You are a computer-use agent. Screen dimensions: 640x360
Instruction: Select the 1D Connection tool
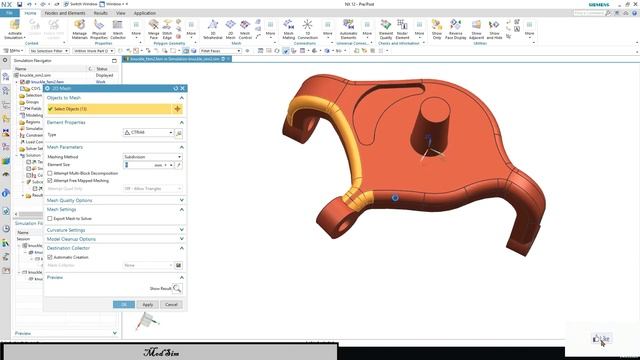[308, 29]
